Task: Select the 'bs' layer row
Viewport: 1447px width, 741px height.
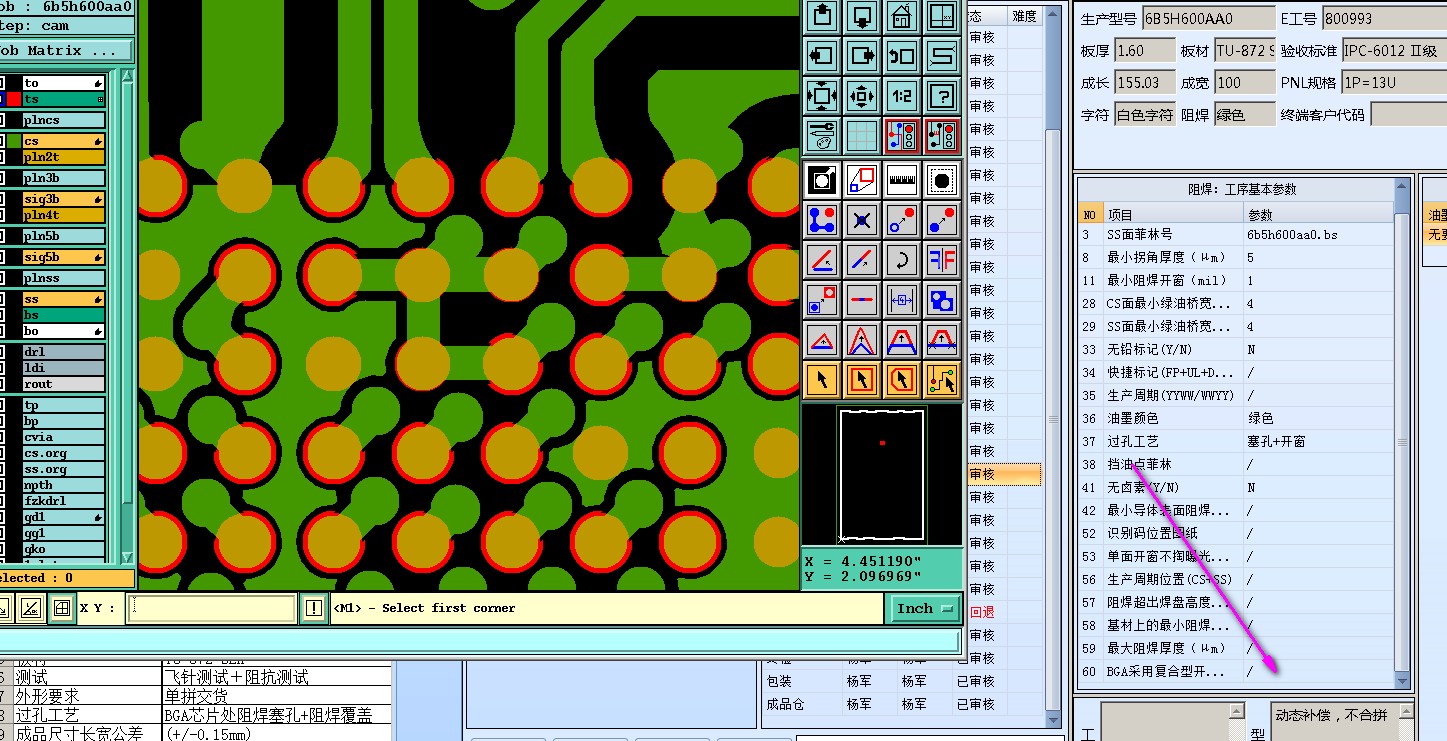Action: 64,315
